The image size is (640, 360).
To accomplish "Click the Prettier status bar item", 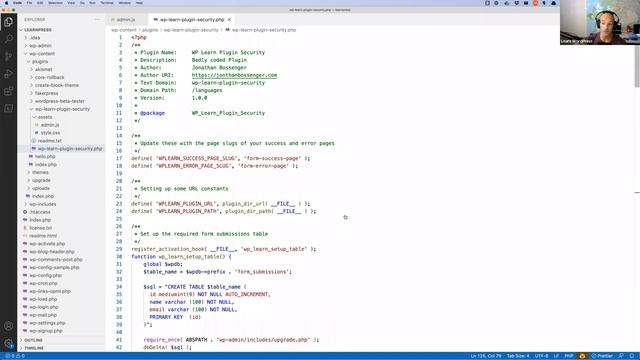I will tap(602, 356).
